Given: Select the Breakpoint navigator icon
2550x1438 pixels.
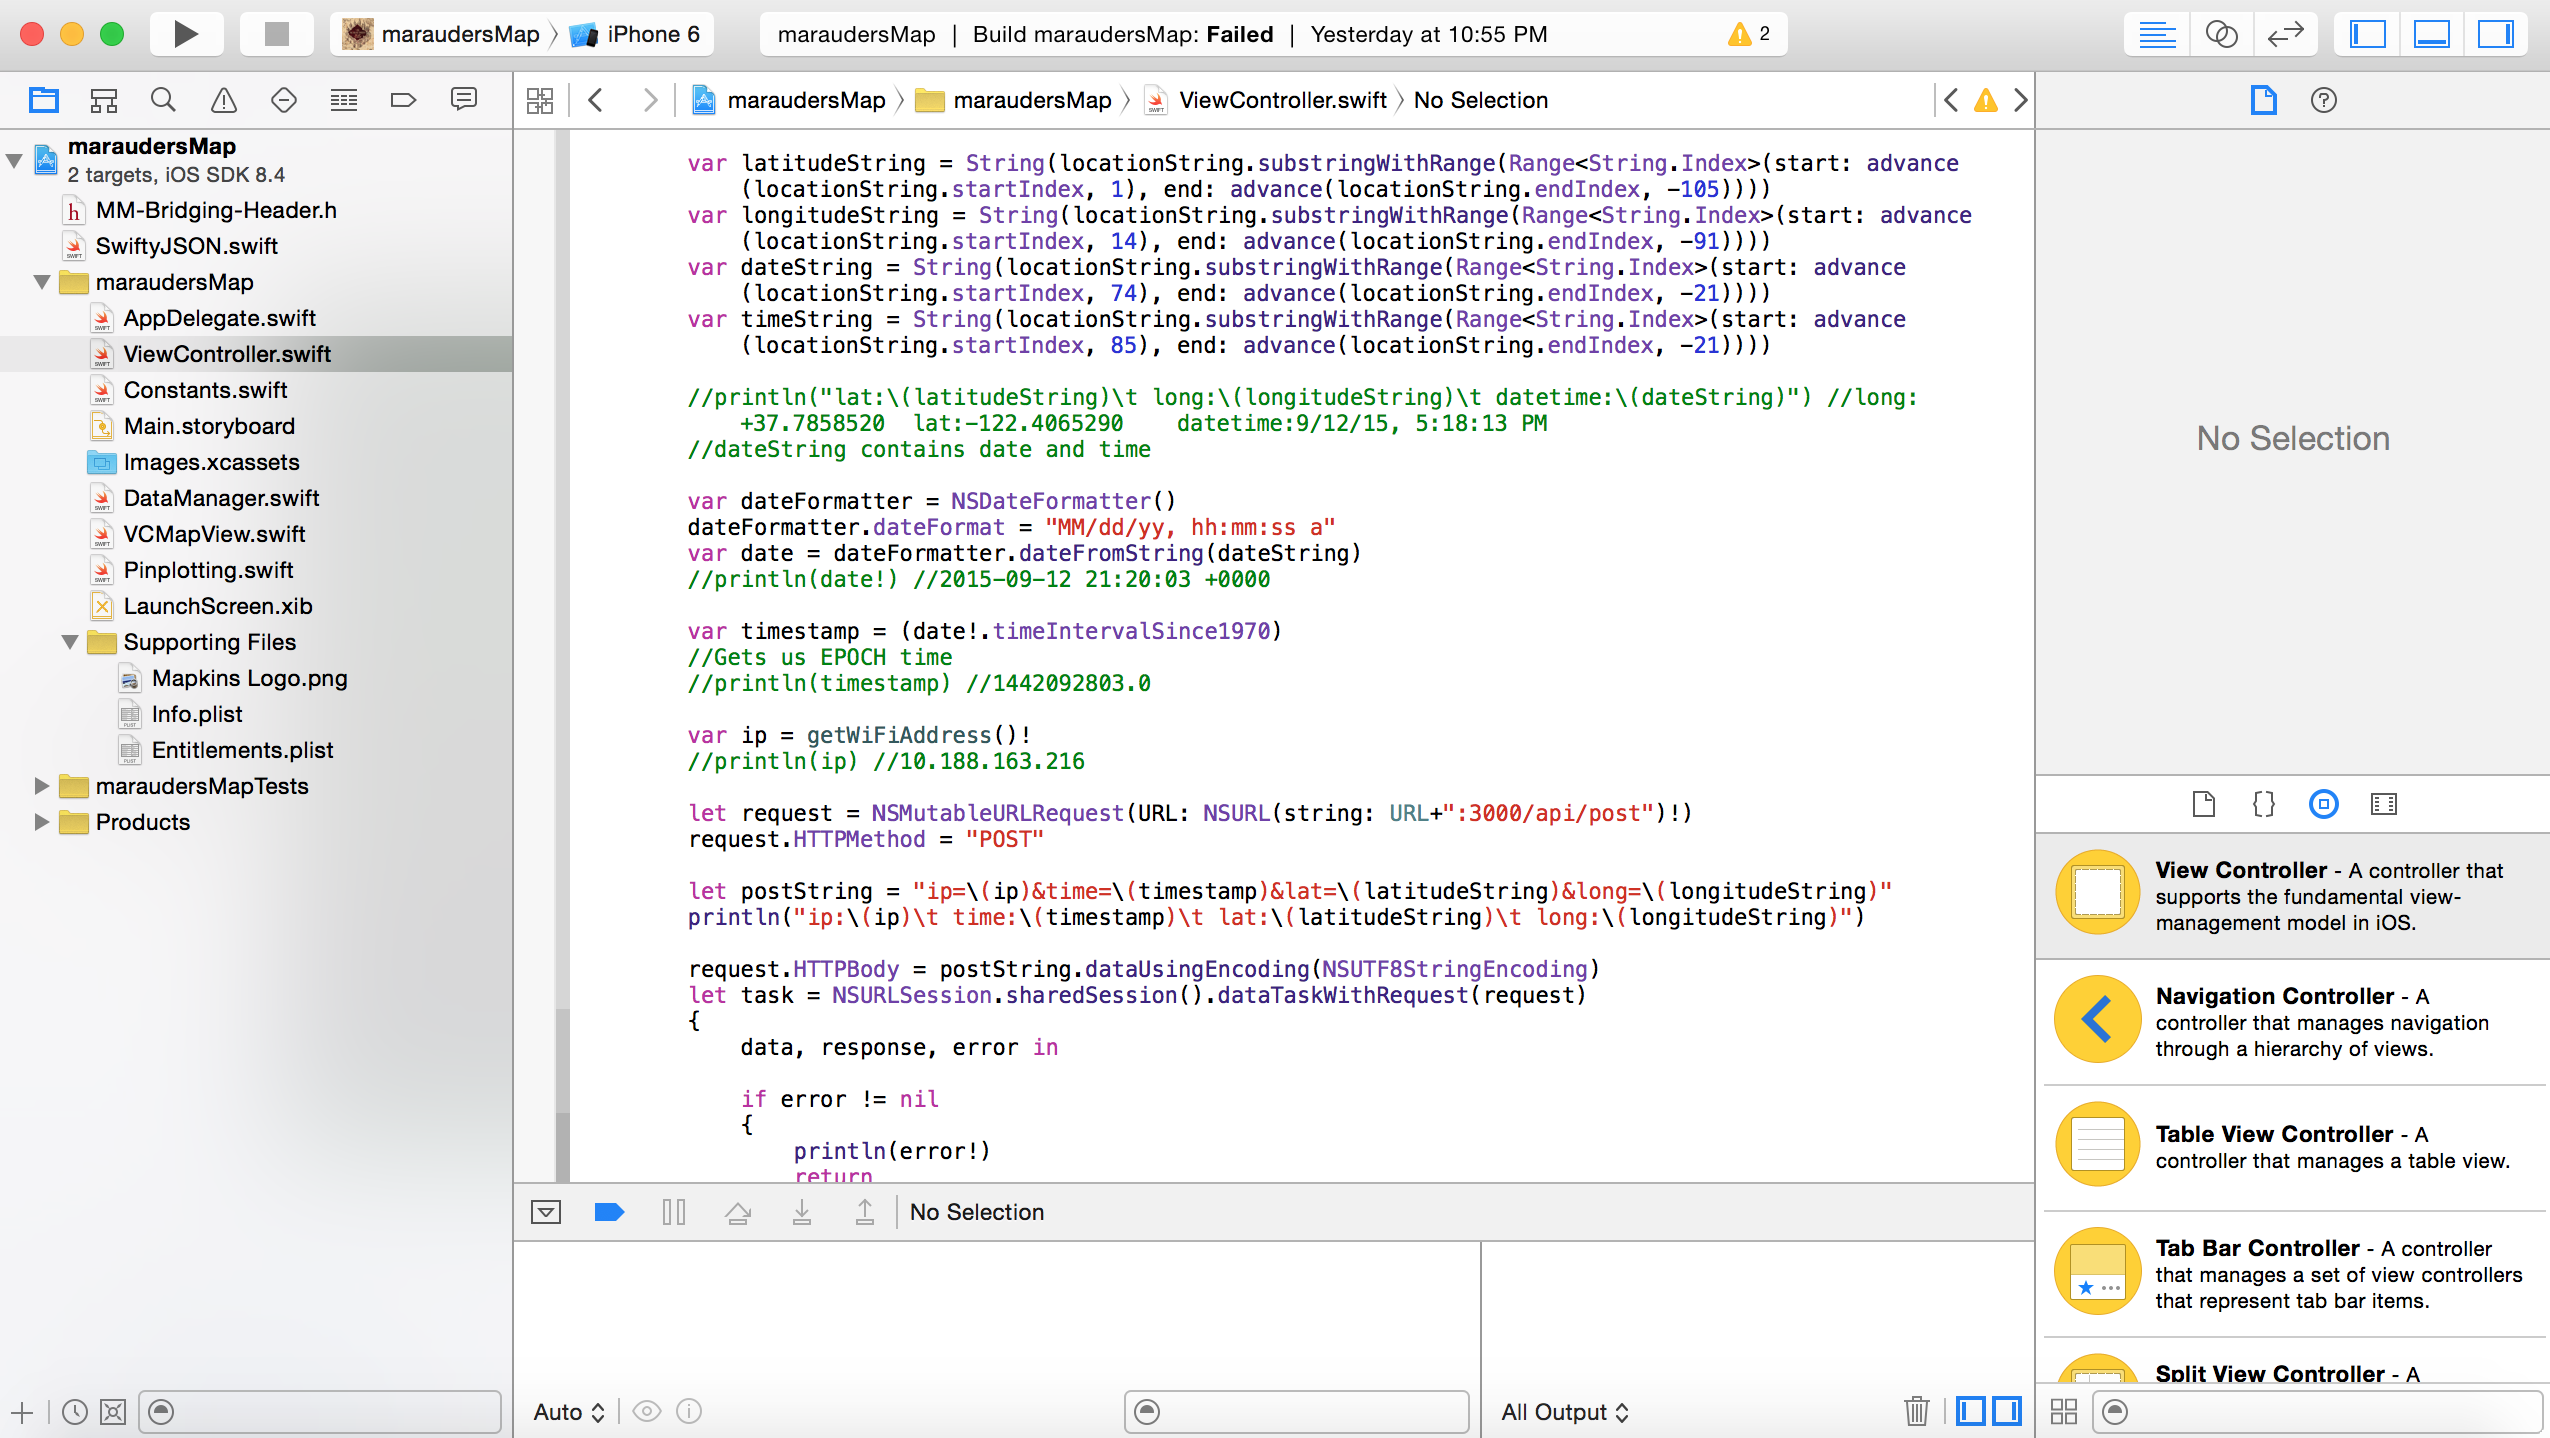Looking at the screenshot, I should click(403, 100).
